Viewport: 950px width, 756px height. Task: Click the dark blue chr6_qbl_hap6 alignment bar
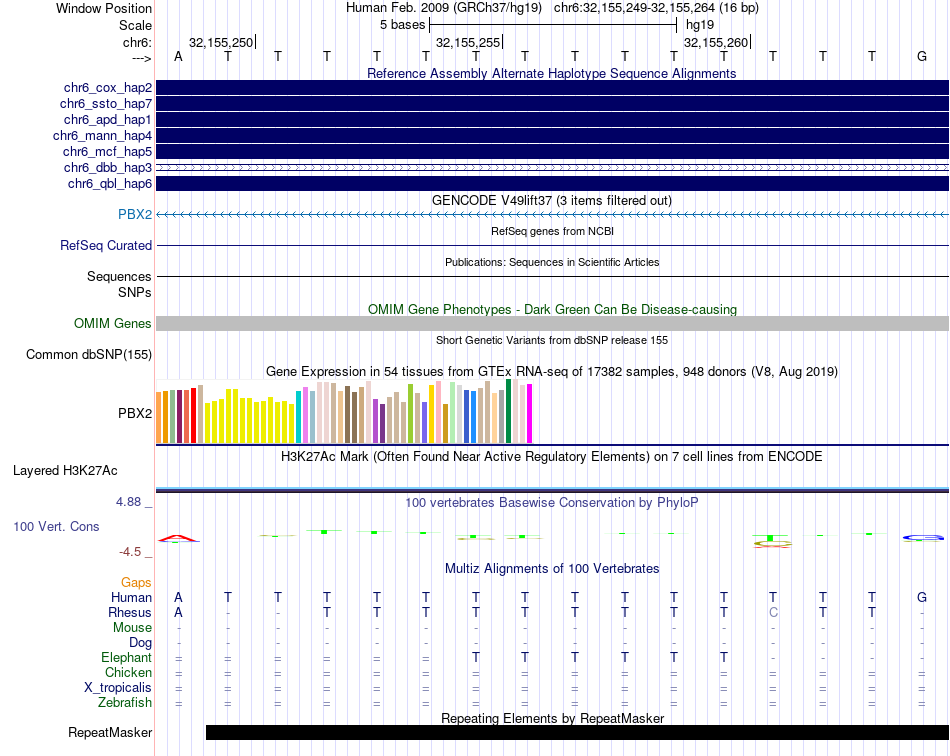click(552, 184)
